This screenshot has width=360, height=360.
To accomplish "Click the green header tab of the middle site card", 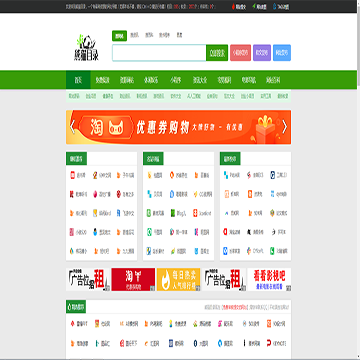I will coord(153,159).
